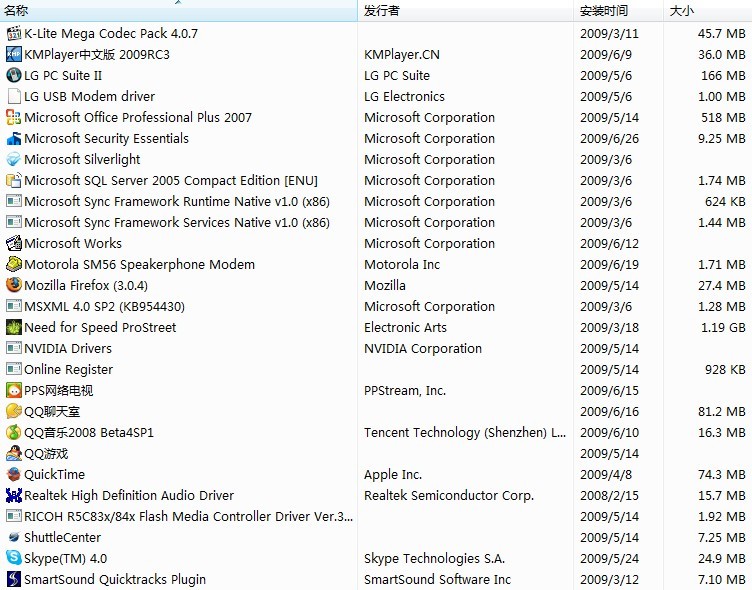Click "Realtek Semiconductor Corp." publisher cell

(x=449, y=496)
